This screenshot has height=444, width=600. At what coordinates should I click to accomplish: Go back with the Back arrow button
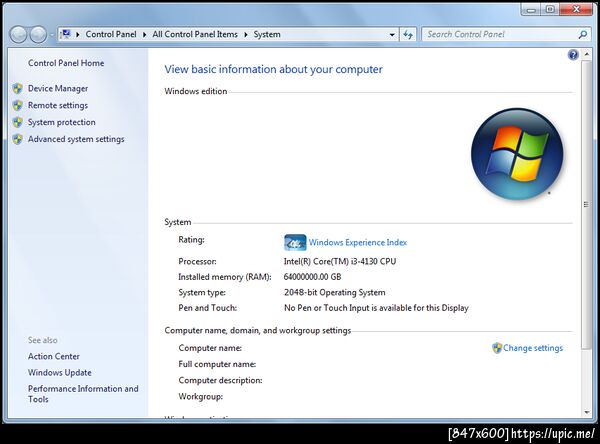[18, 35]
